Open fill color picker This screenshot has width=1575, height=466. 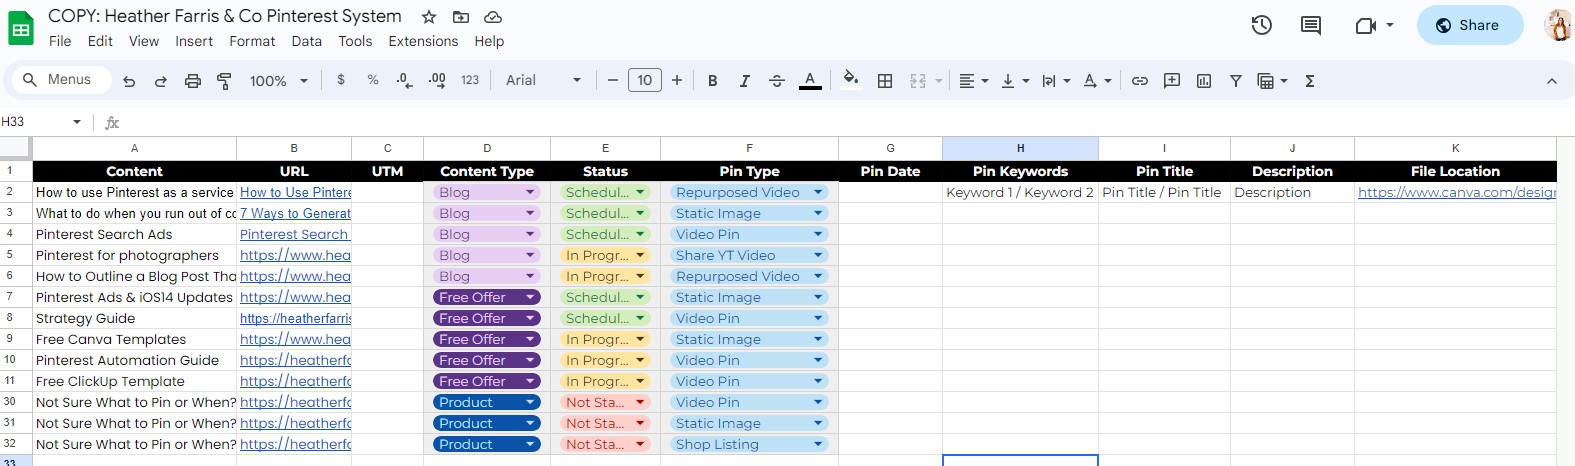(x=850, y=79)
